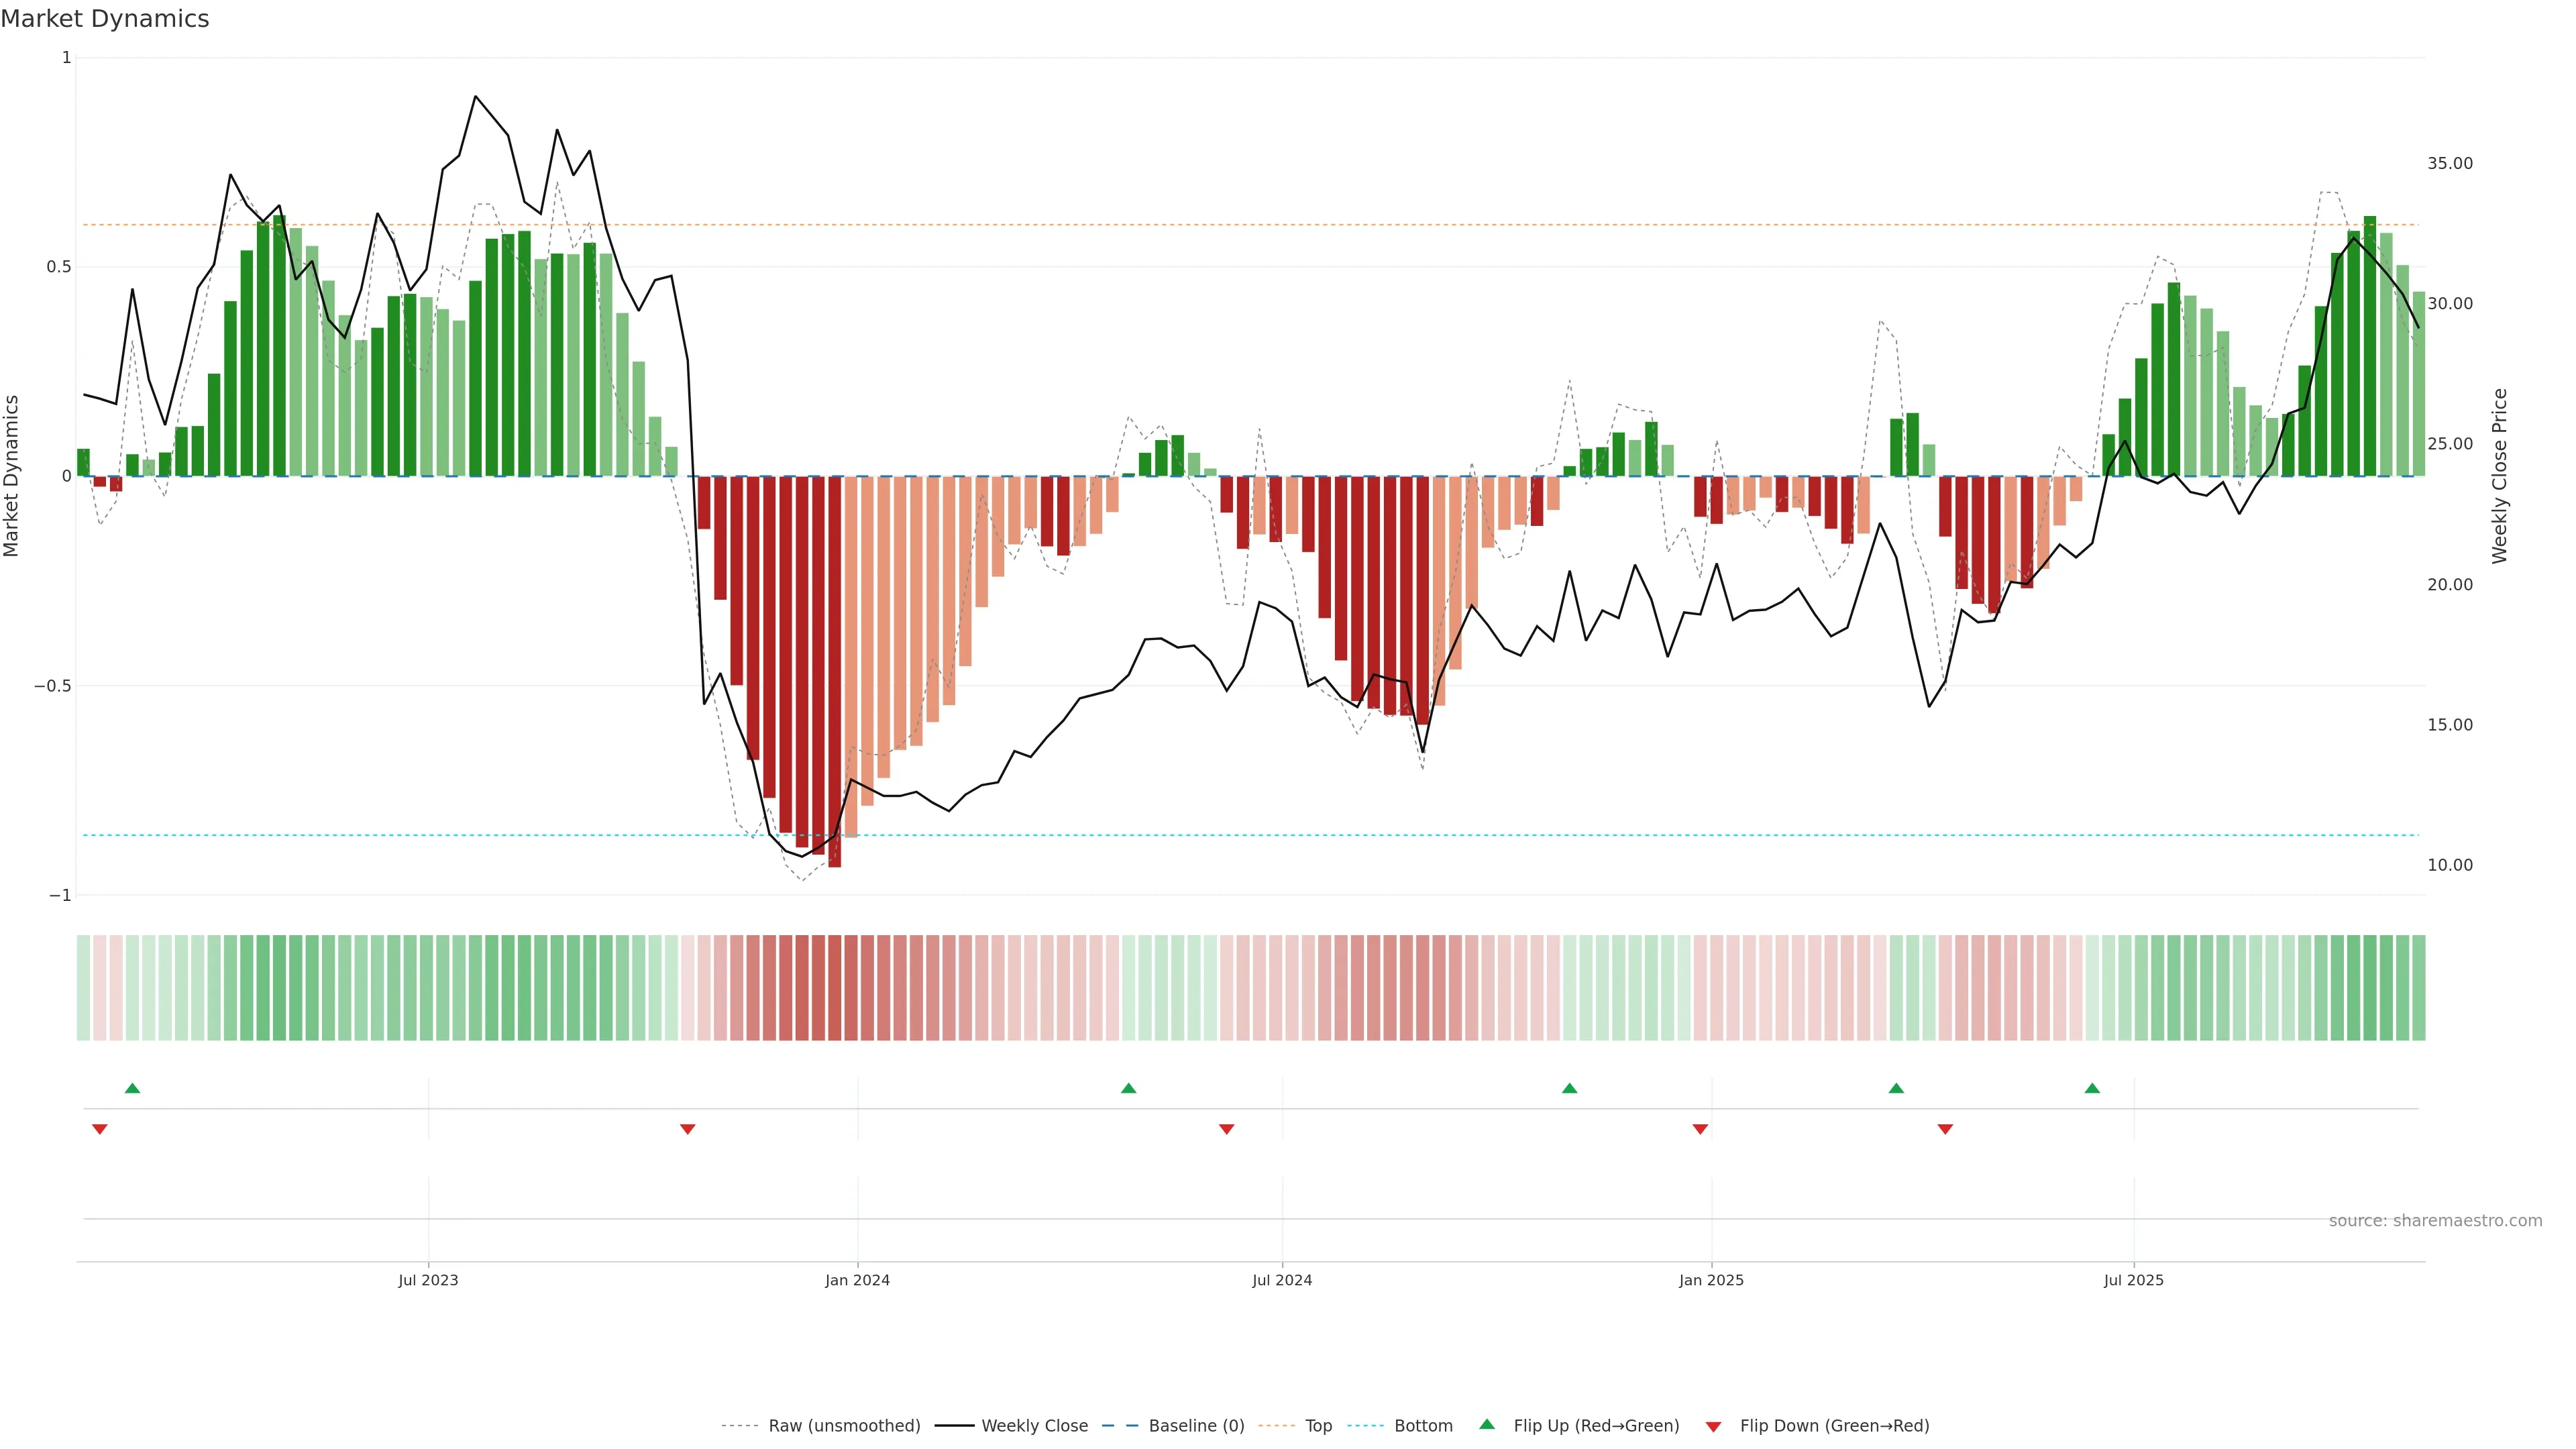Click the Jul 2024 axis label
2576x1449 pixels.
1282,1280
